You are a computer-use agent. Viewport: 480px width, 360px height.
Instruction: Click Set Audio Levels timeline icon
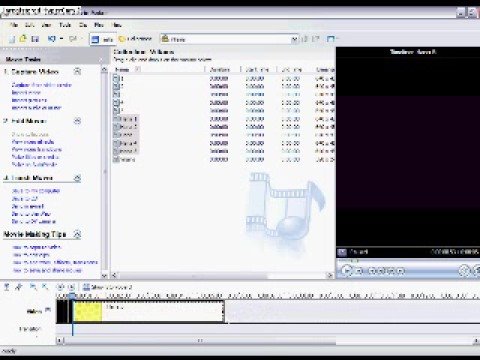pos(7,287)
